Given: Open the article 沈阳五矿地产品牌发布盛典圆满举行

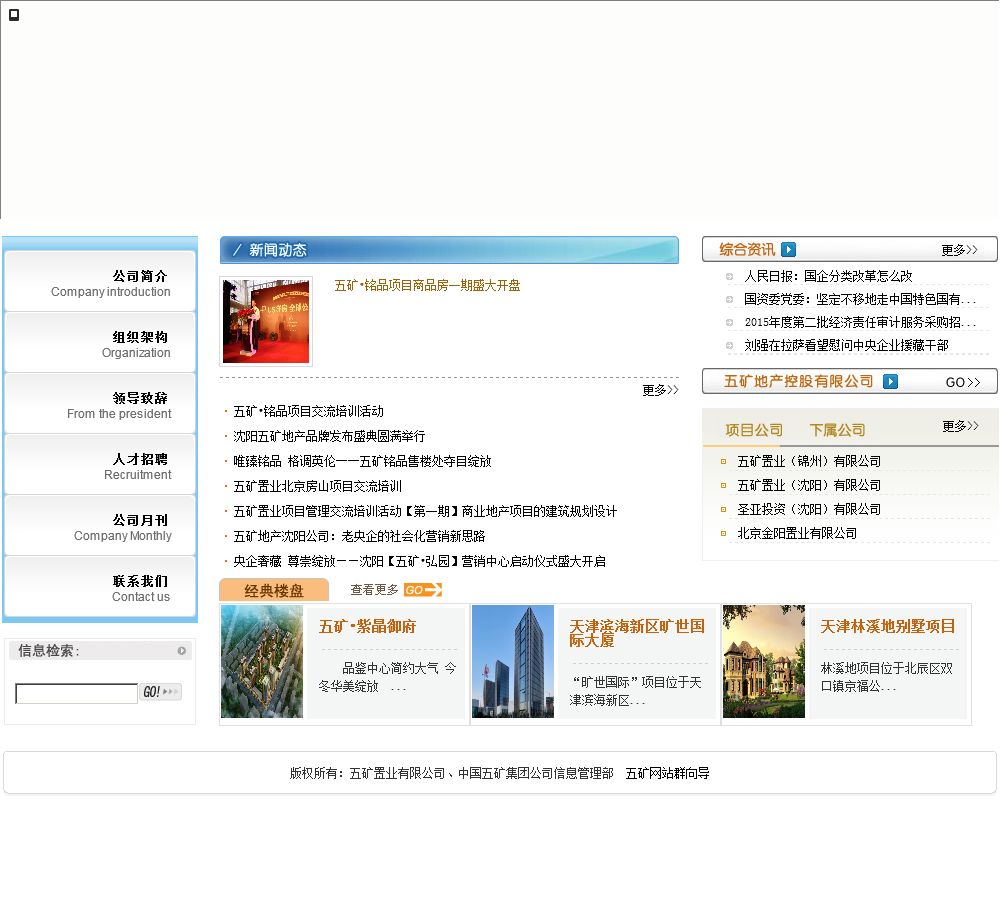Looking at the screenshot, I should (329, 436).
